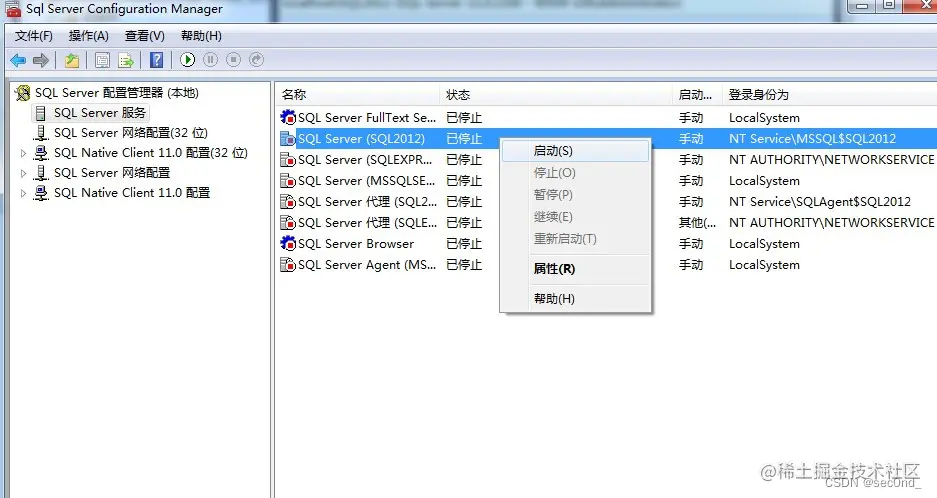The height and width of the screenshot is (498, 937).
Task: Open the 文件(F) menu
Action: tap(33, 36)
